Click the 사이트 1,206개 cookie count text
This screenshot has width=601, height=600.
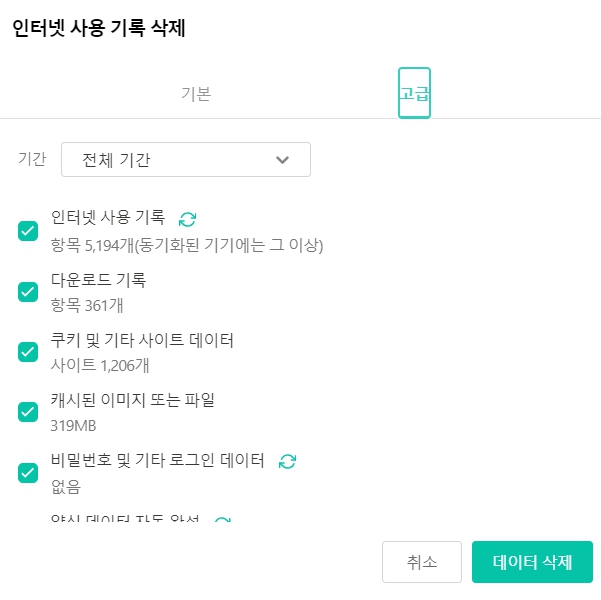(x=100, y=365)
